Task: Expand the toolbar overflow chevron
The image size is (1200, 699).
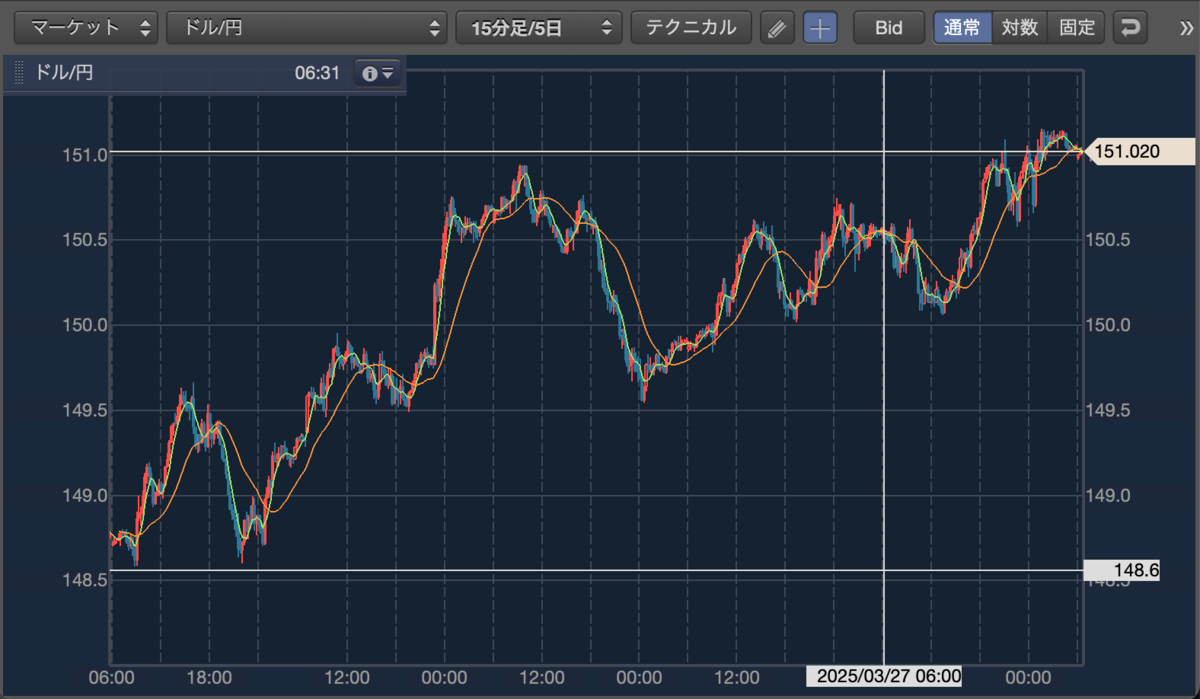Action: click(x=1187, y=28)
